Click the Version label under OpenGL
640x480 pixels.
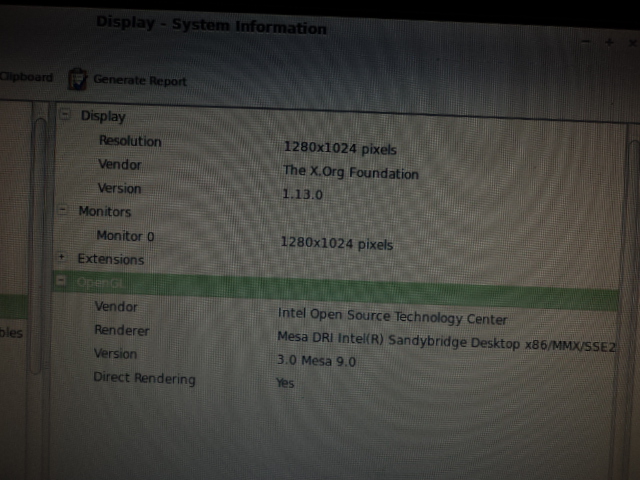(115, 353)
